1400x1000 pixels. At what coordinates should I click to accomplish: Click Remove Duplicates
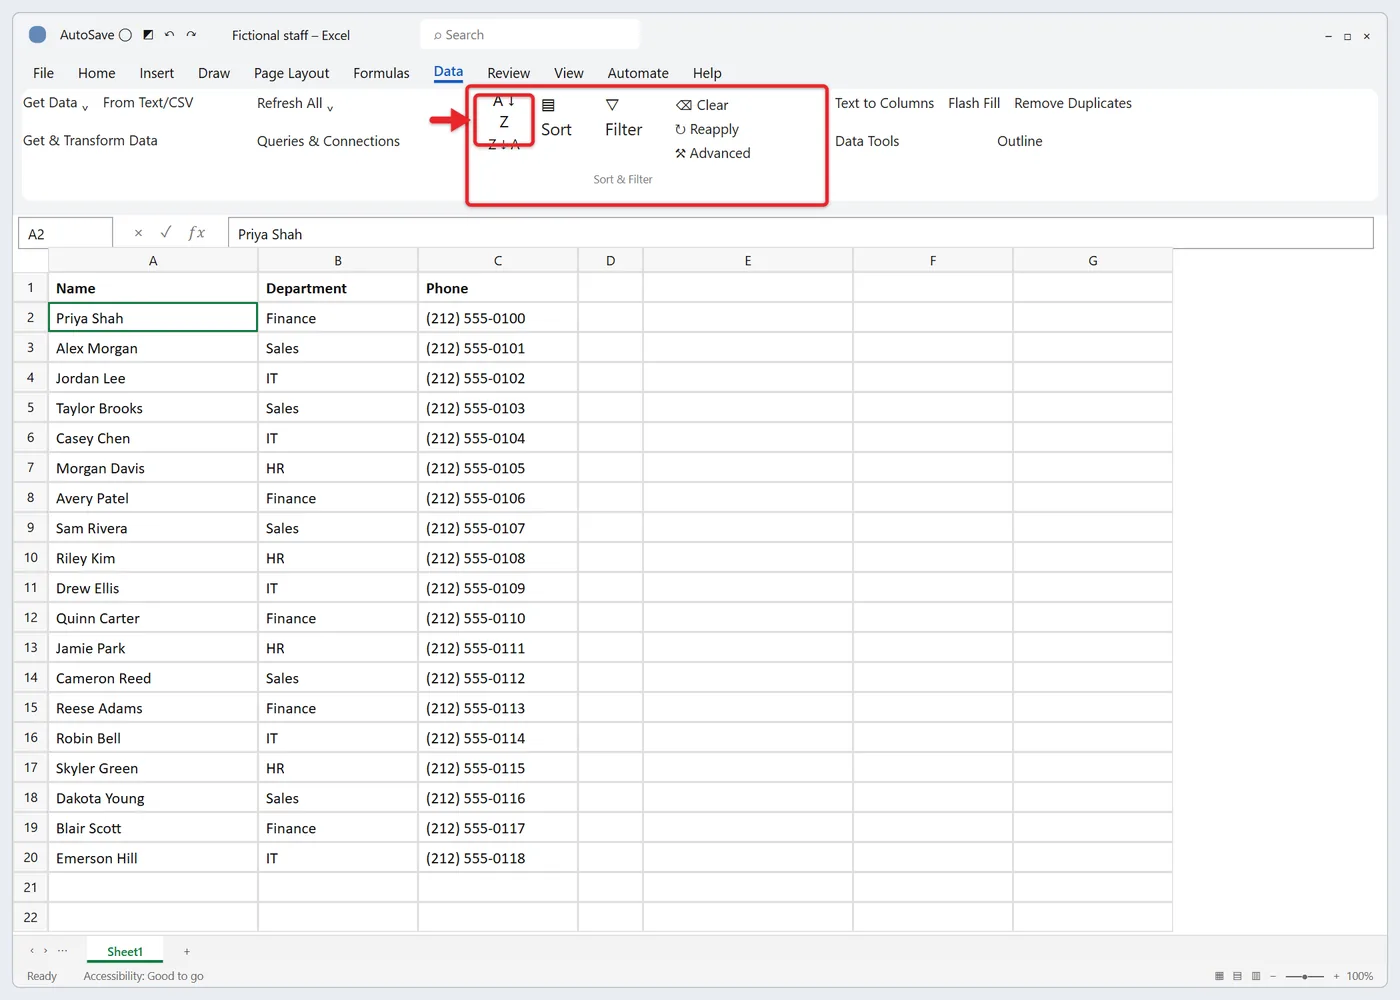point(1073,103)
